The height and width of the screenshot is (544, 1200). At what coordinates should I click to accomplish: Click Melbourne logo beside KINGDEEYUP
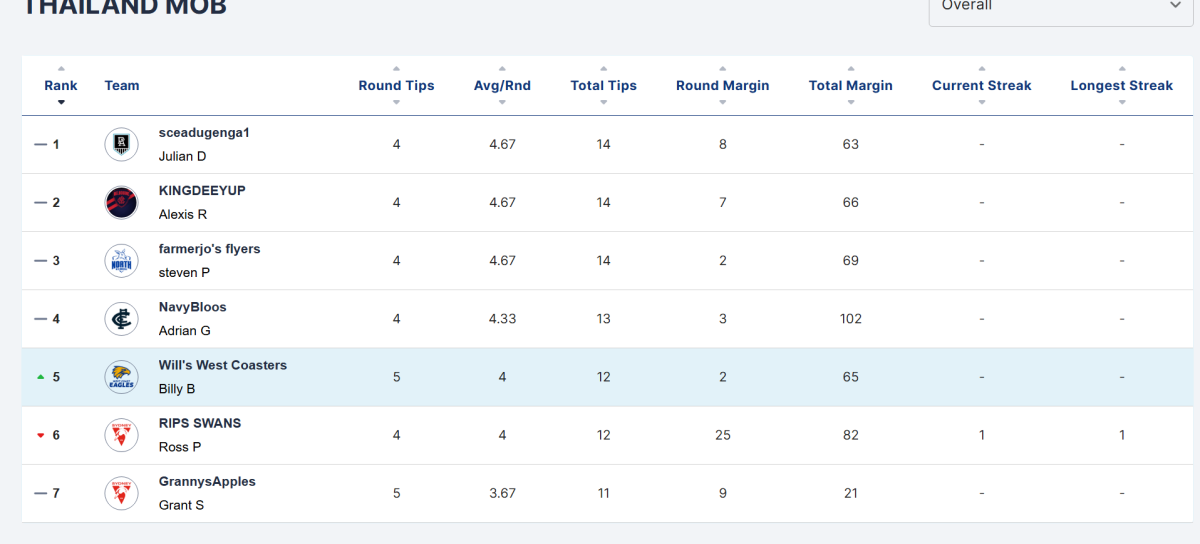point(121,203)
